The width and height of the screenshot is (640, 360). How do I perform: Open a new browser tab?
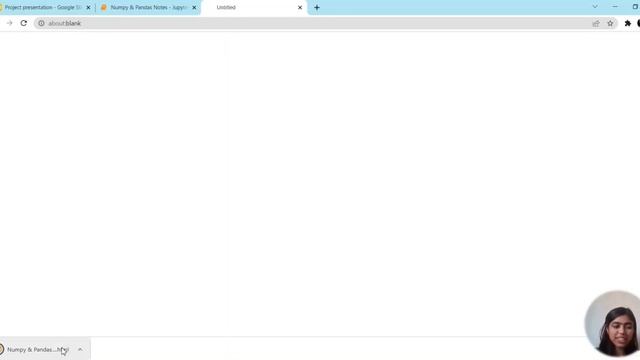(317, 7)
